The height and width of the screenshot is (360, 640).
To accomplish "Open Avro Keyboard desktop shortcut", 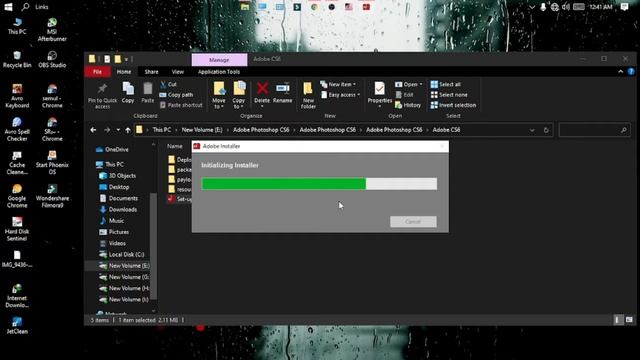I will pyautogui.click(x=17, y=96).
